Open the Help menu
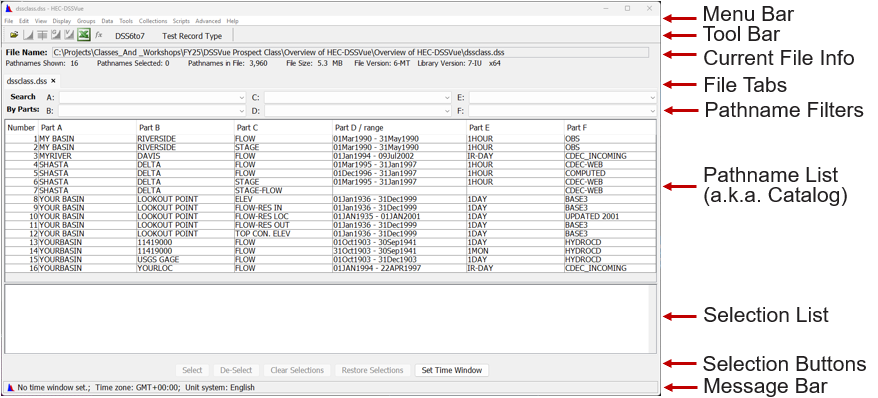The height and width of the screenshot is (398, 878). [232, 21]
